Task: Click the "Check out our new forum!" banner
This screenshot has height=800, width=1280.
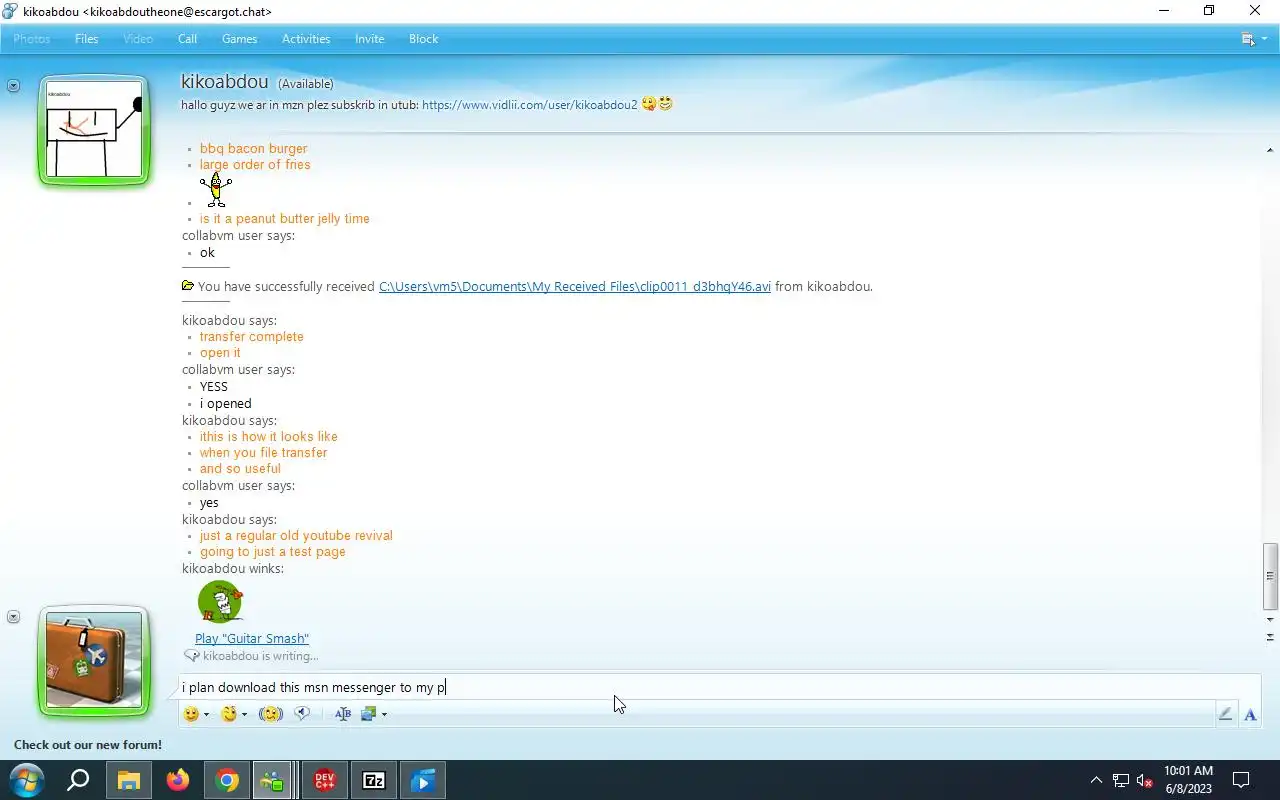Action: click(88, 745)
